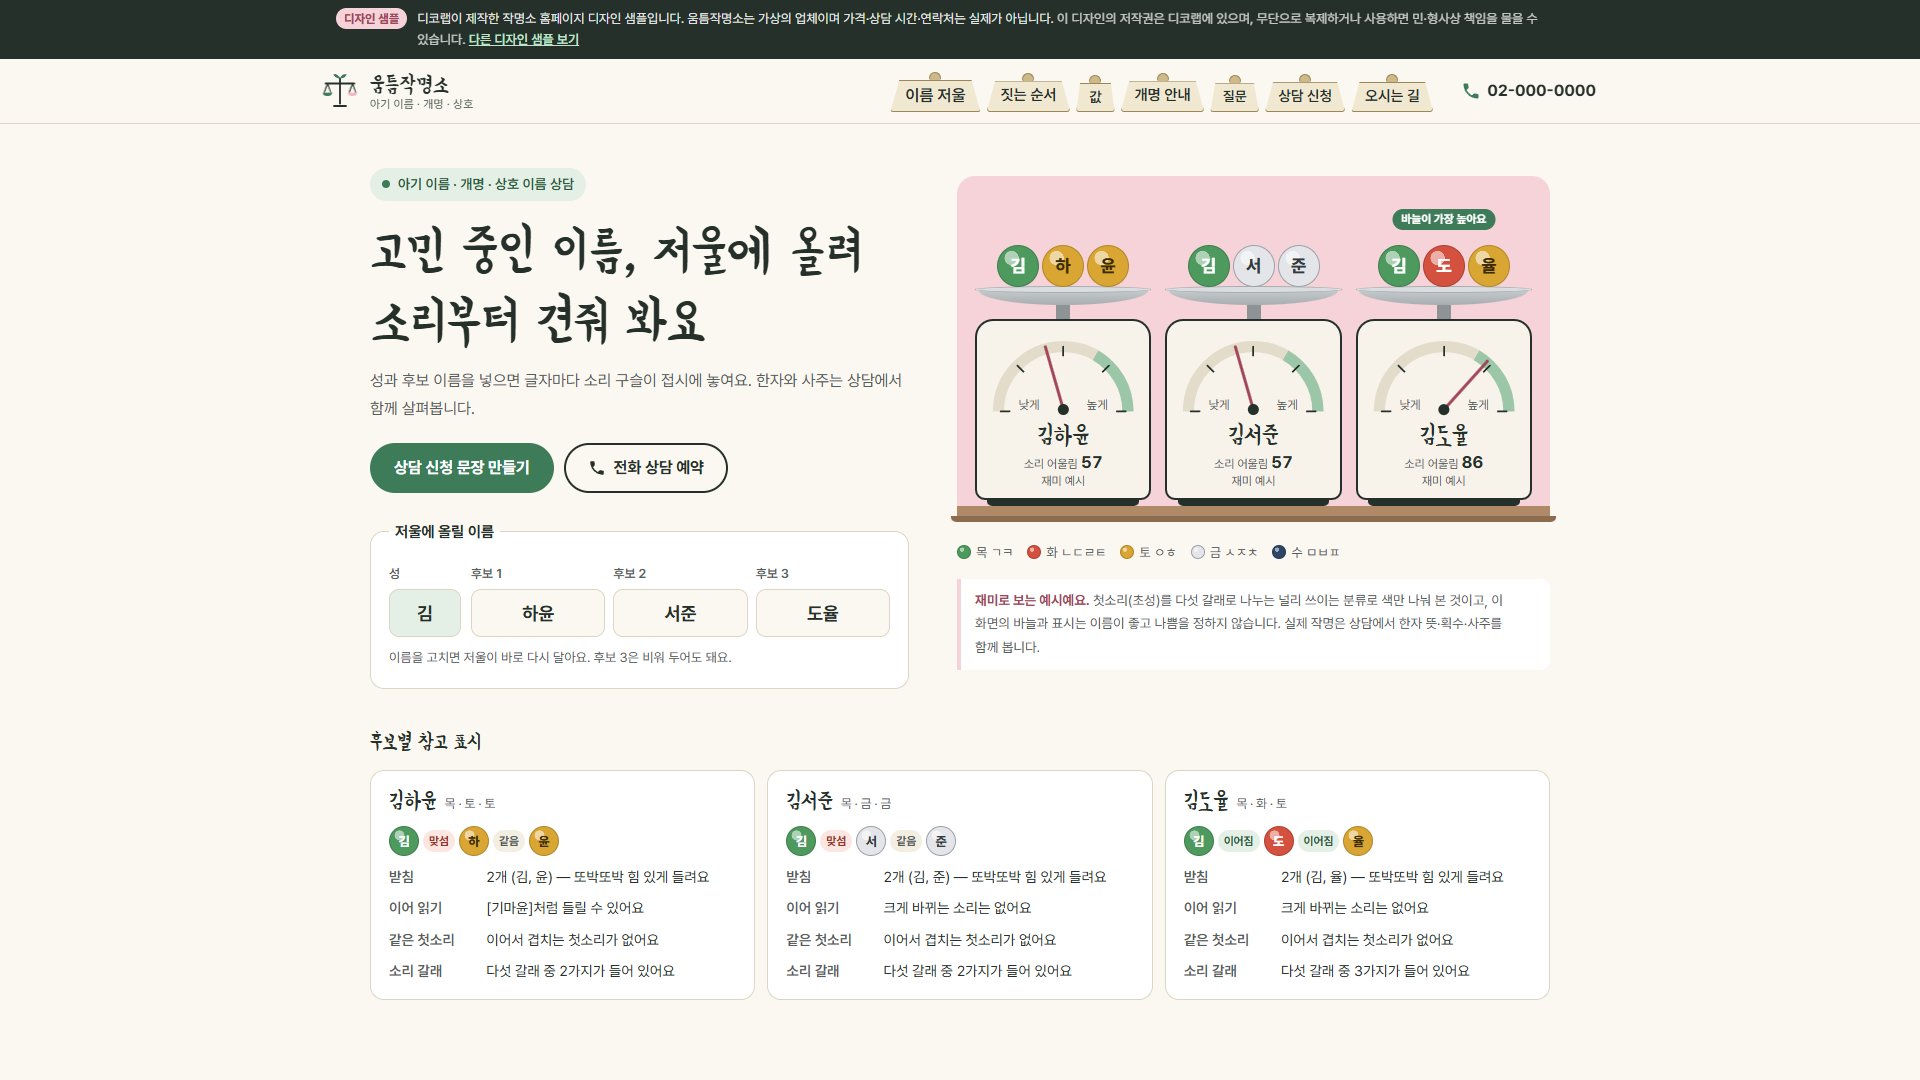1920x1080 pixels.
Task: Click the 디자인 샘플 badge in the top banner
Action: click(372, 19)
